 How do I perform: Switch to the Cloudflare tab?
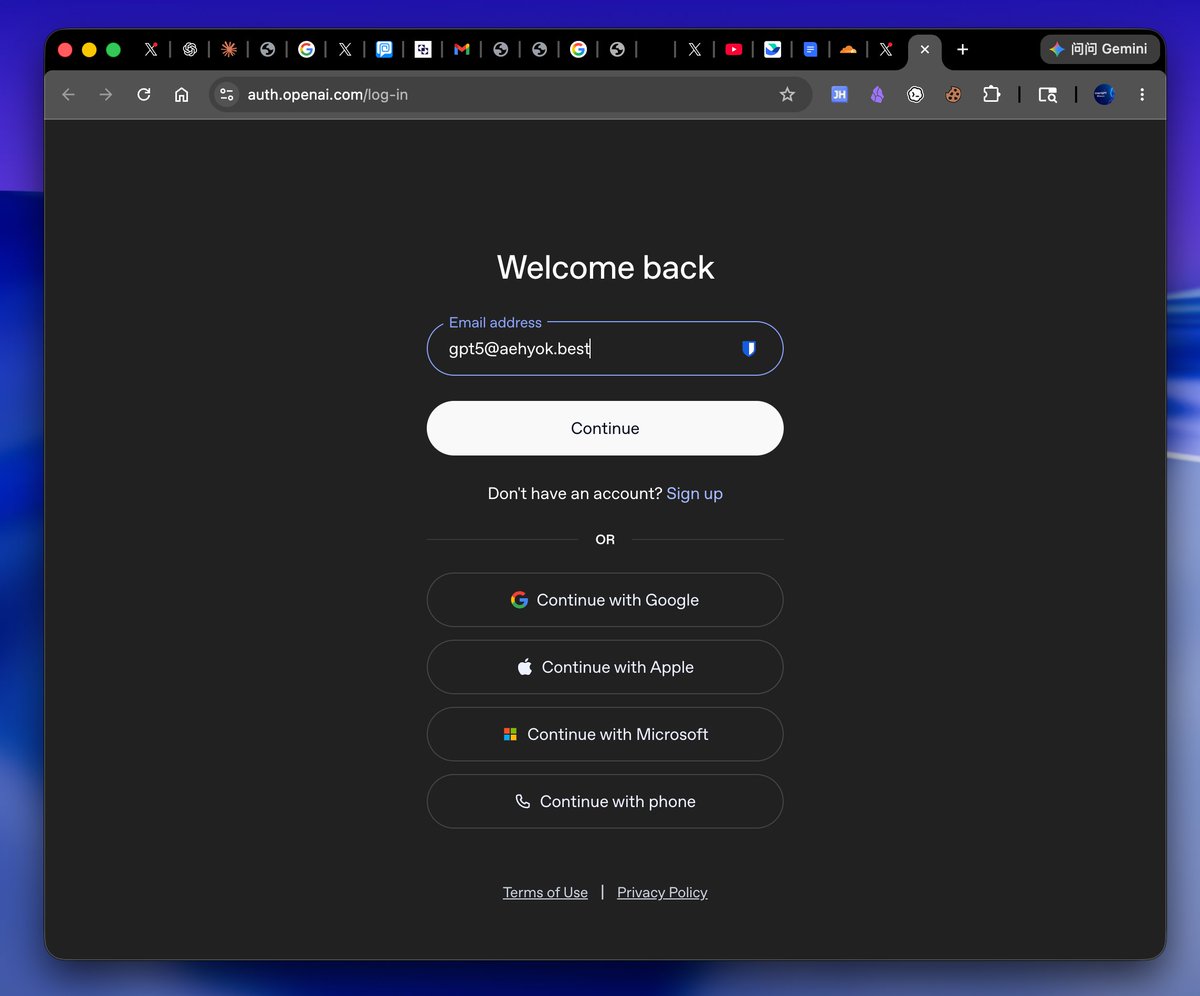click(x=848, y=49)
